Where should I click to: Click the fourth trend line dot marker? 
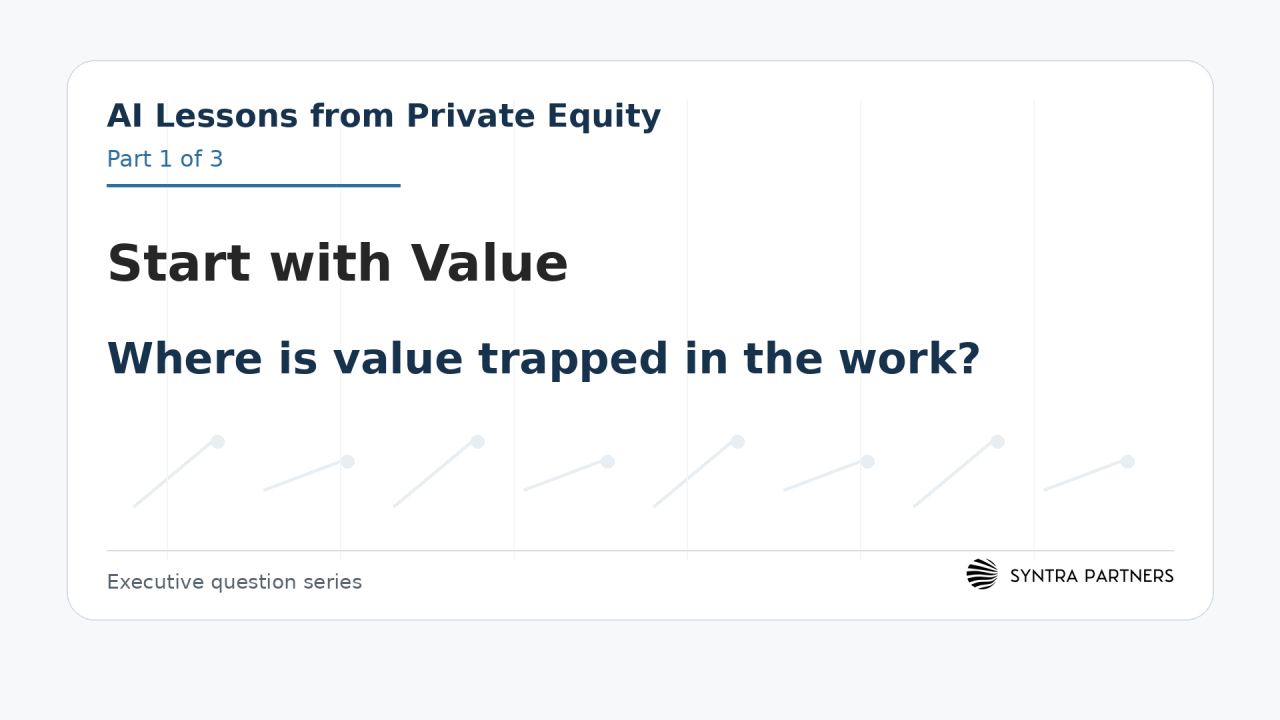(x=607, y=462)
